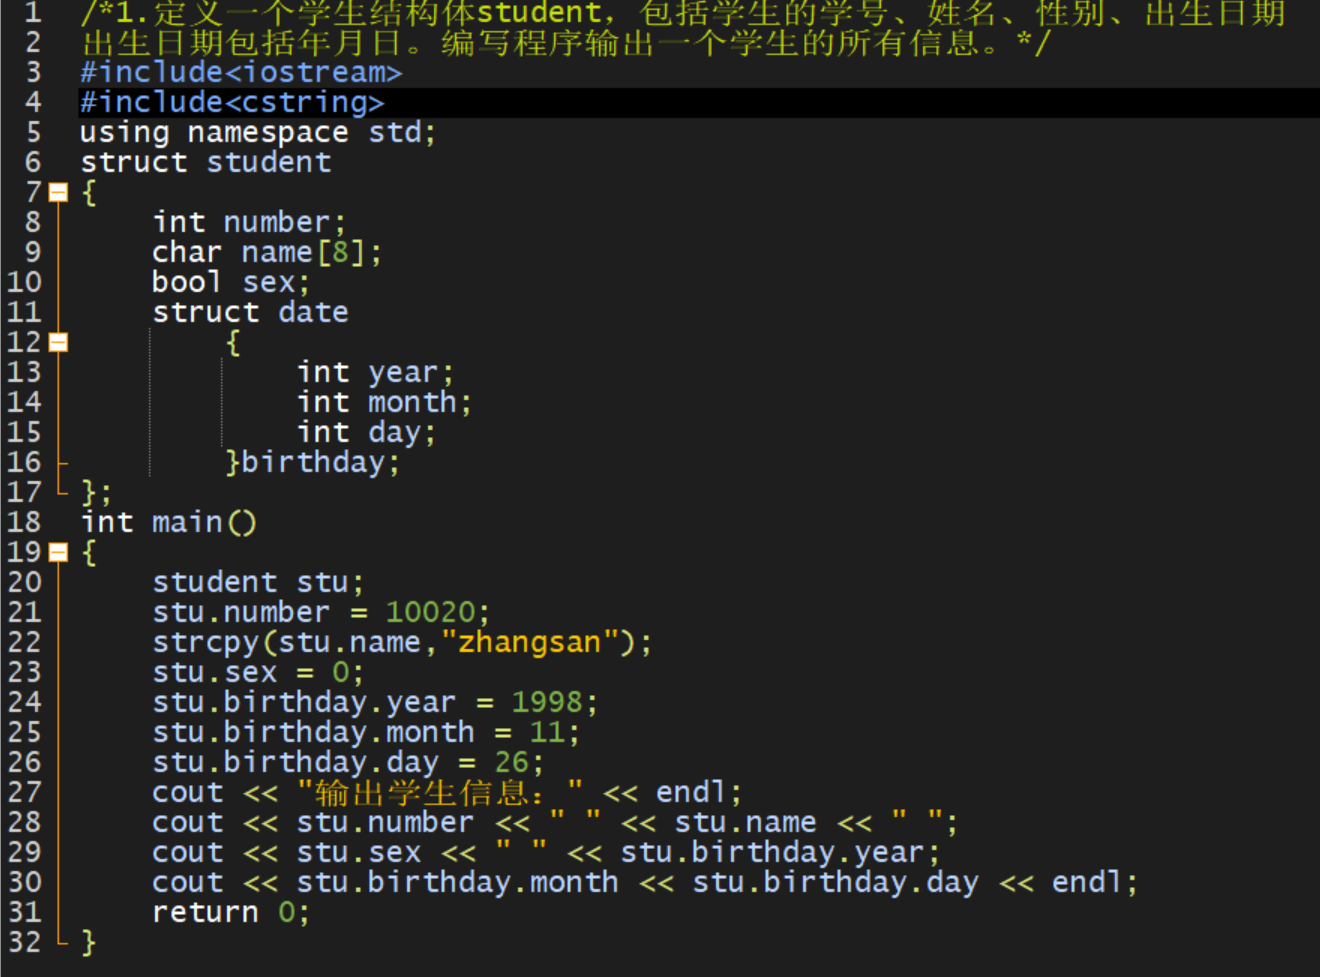This screenshot has height=977, width=1320.
Task: Click the "输出学生信息:" string literal
Action: 440,792
